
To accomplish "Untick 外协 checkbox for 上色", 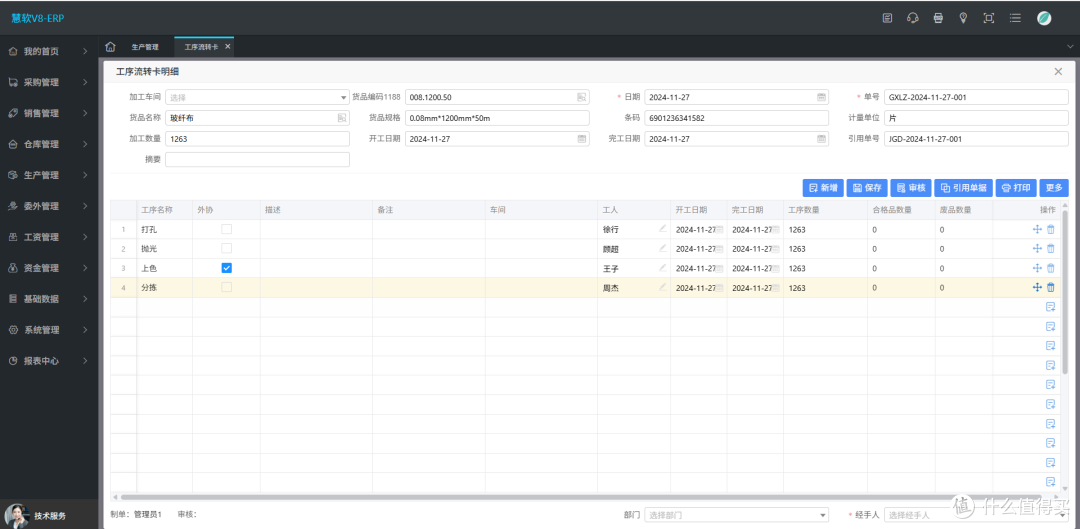I will click(226, 268).
